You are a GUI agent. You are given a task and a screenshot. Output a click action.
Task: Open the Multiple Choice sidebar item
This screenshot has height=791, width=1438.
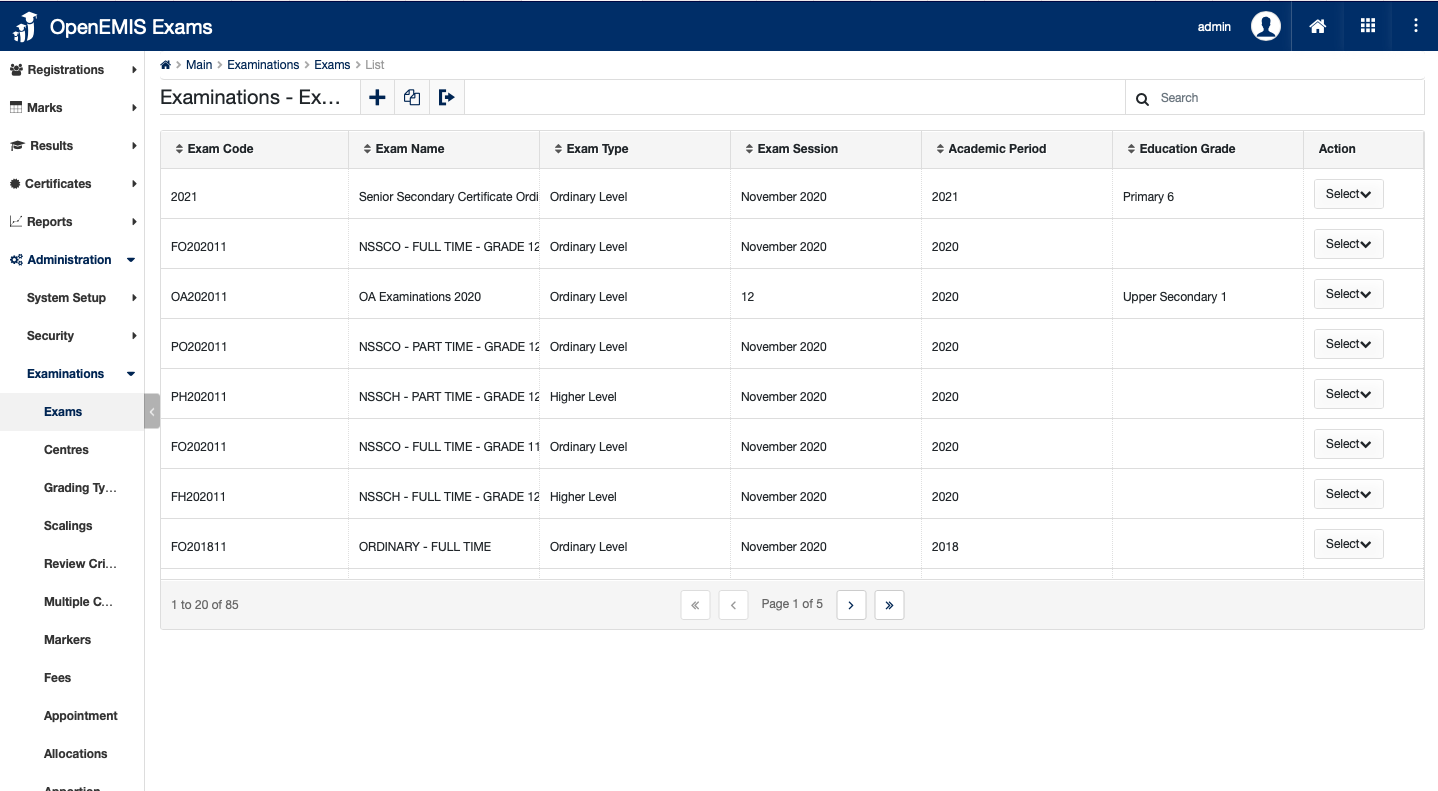[72, 602]
